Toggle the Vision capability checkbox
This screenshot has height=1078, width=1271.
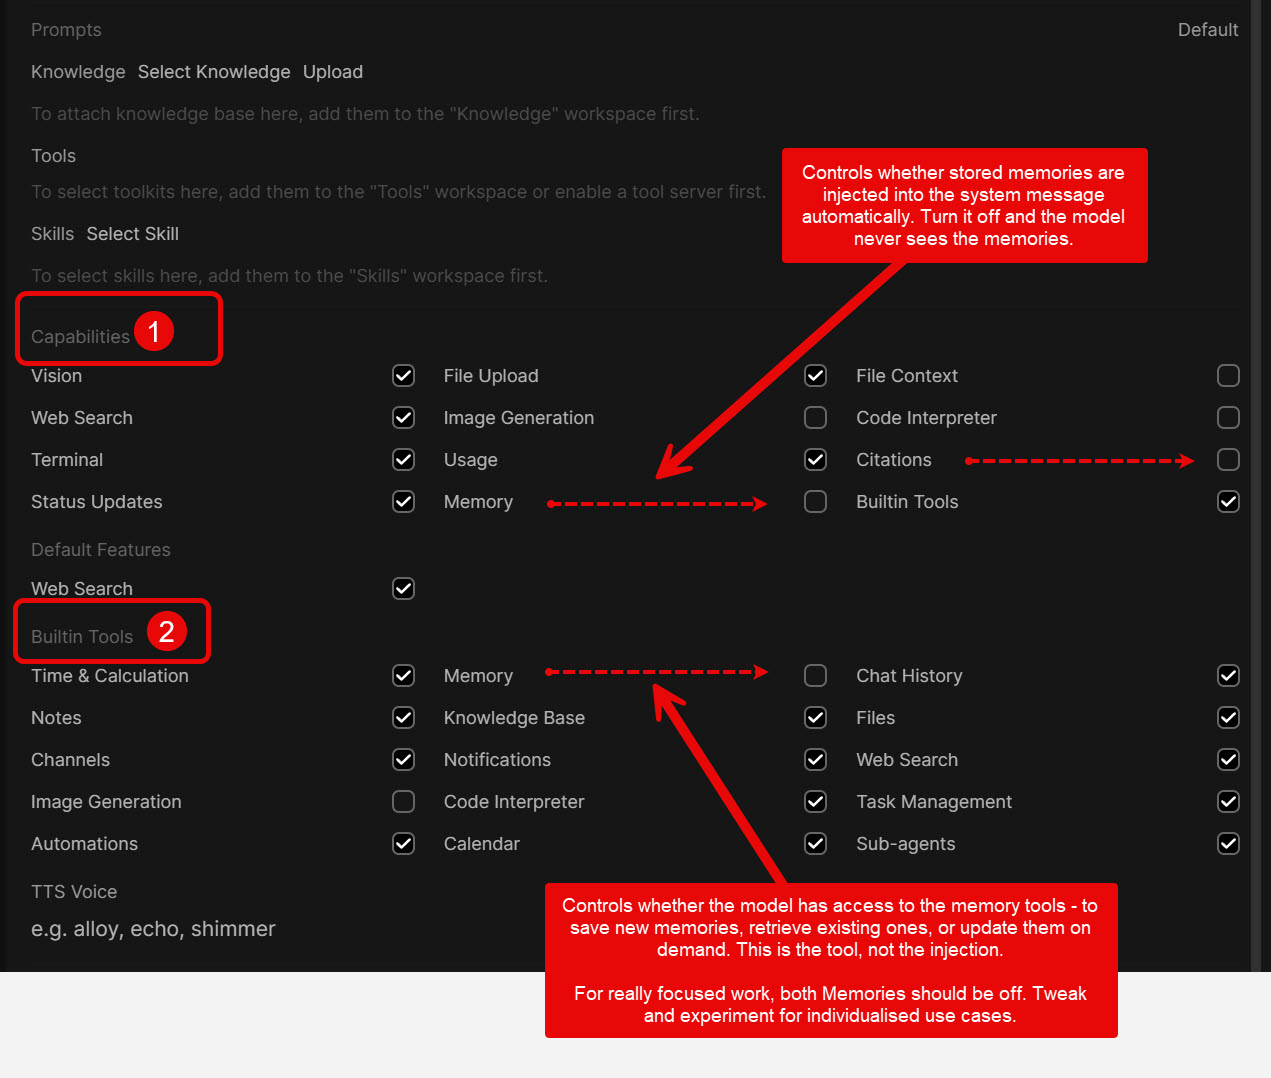403,376
